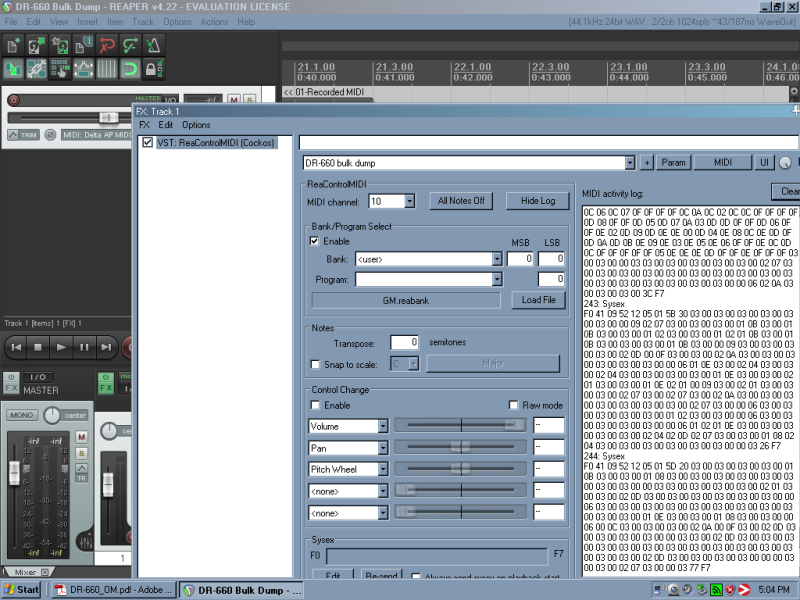Click the Save Project toolbar icon
This screenshot has height=600, width=800.
(x=60, y=45)
